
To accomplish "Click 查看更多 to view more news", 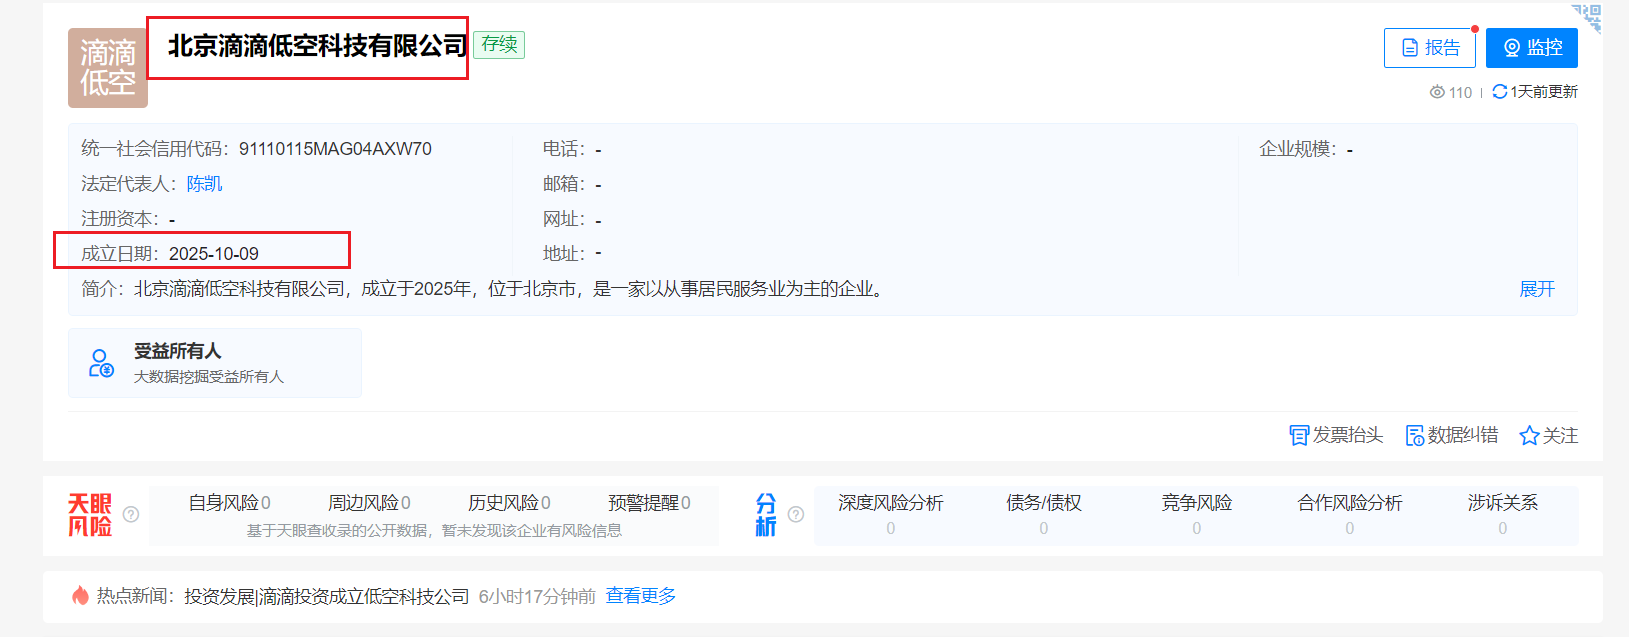I will [640, 596].
